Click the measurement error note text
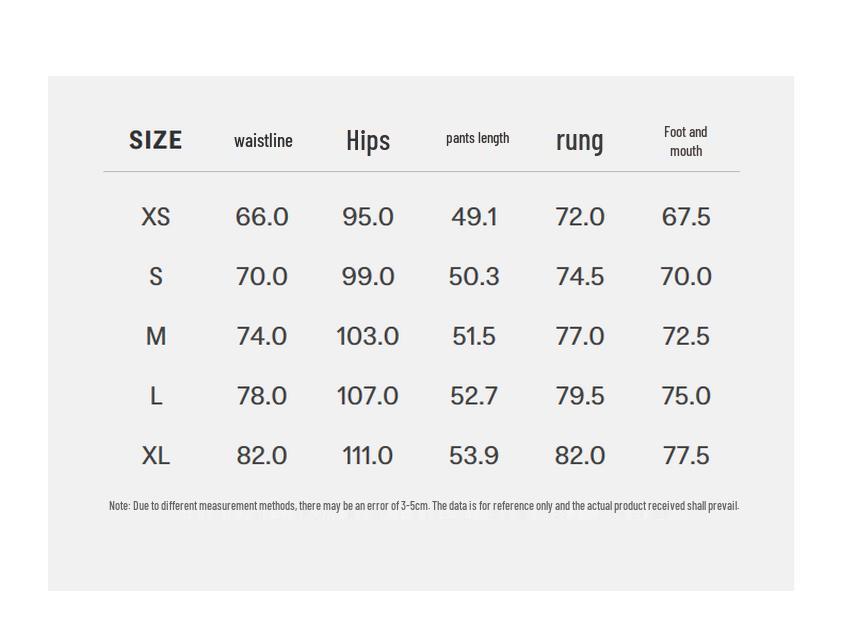The height and width of the screenshot is (632, 842). 424,506
